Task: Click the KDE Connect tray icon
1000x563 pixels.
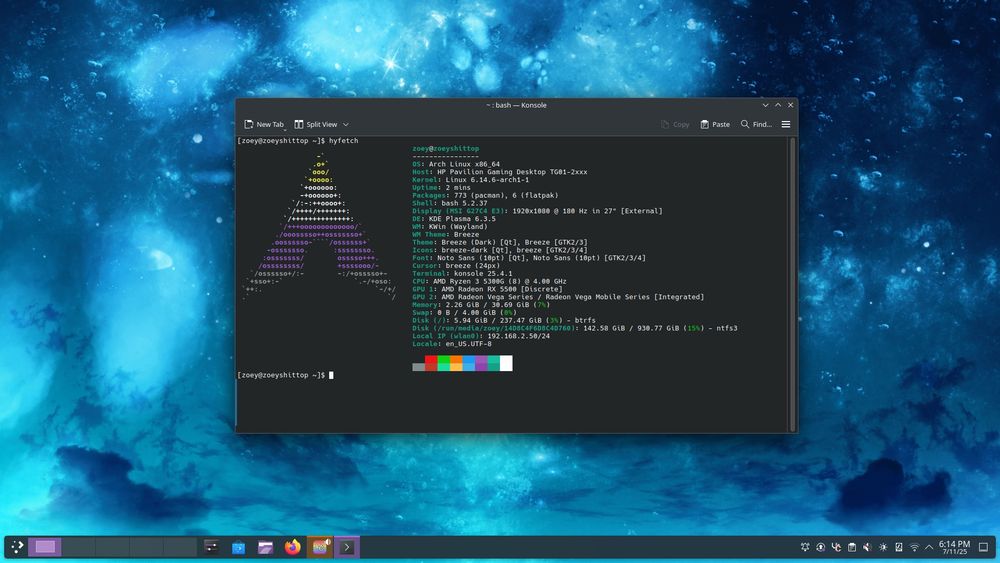Action: tap(836, 547)
